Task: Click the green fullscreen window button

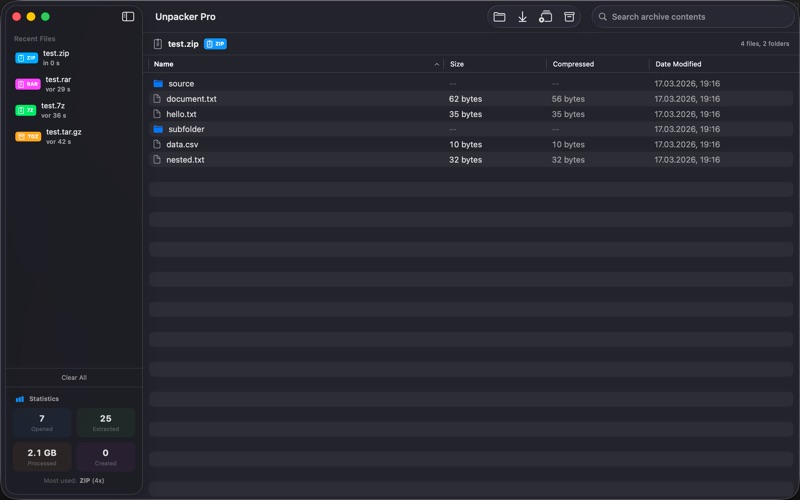Action: 45,17
